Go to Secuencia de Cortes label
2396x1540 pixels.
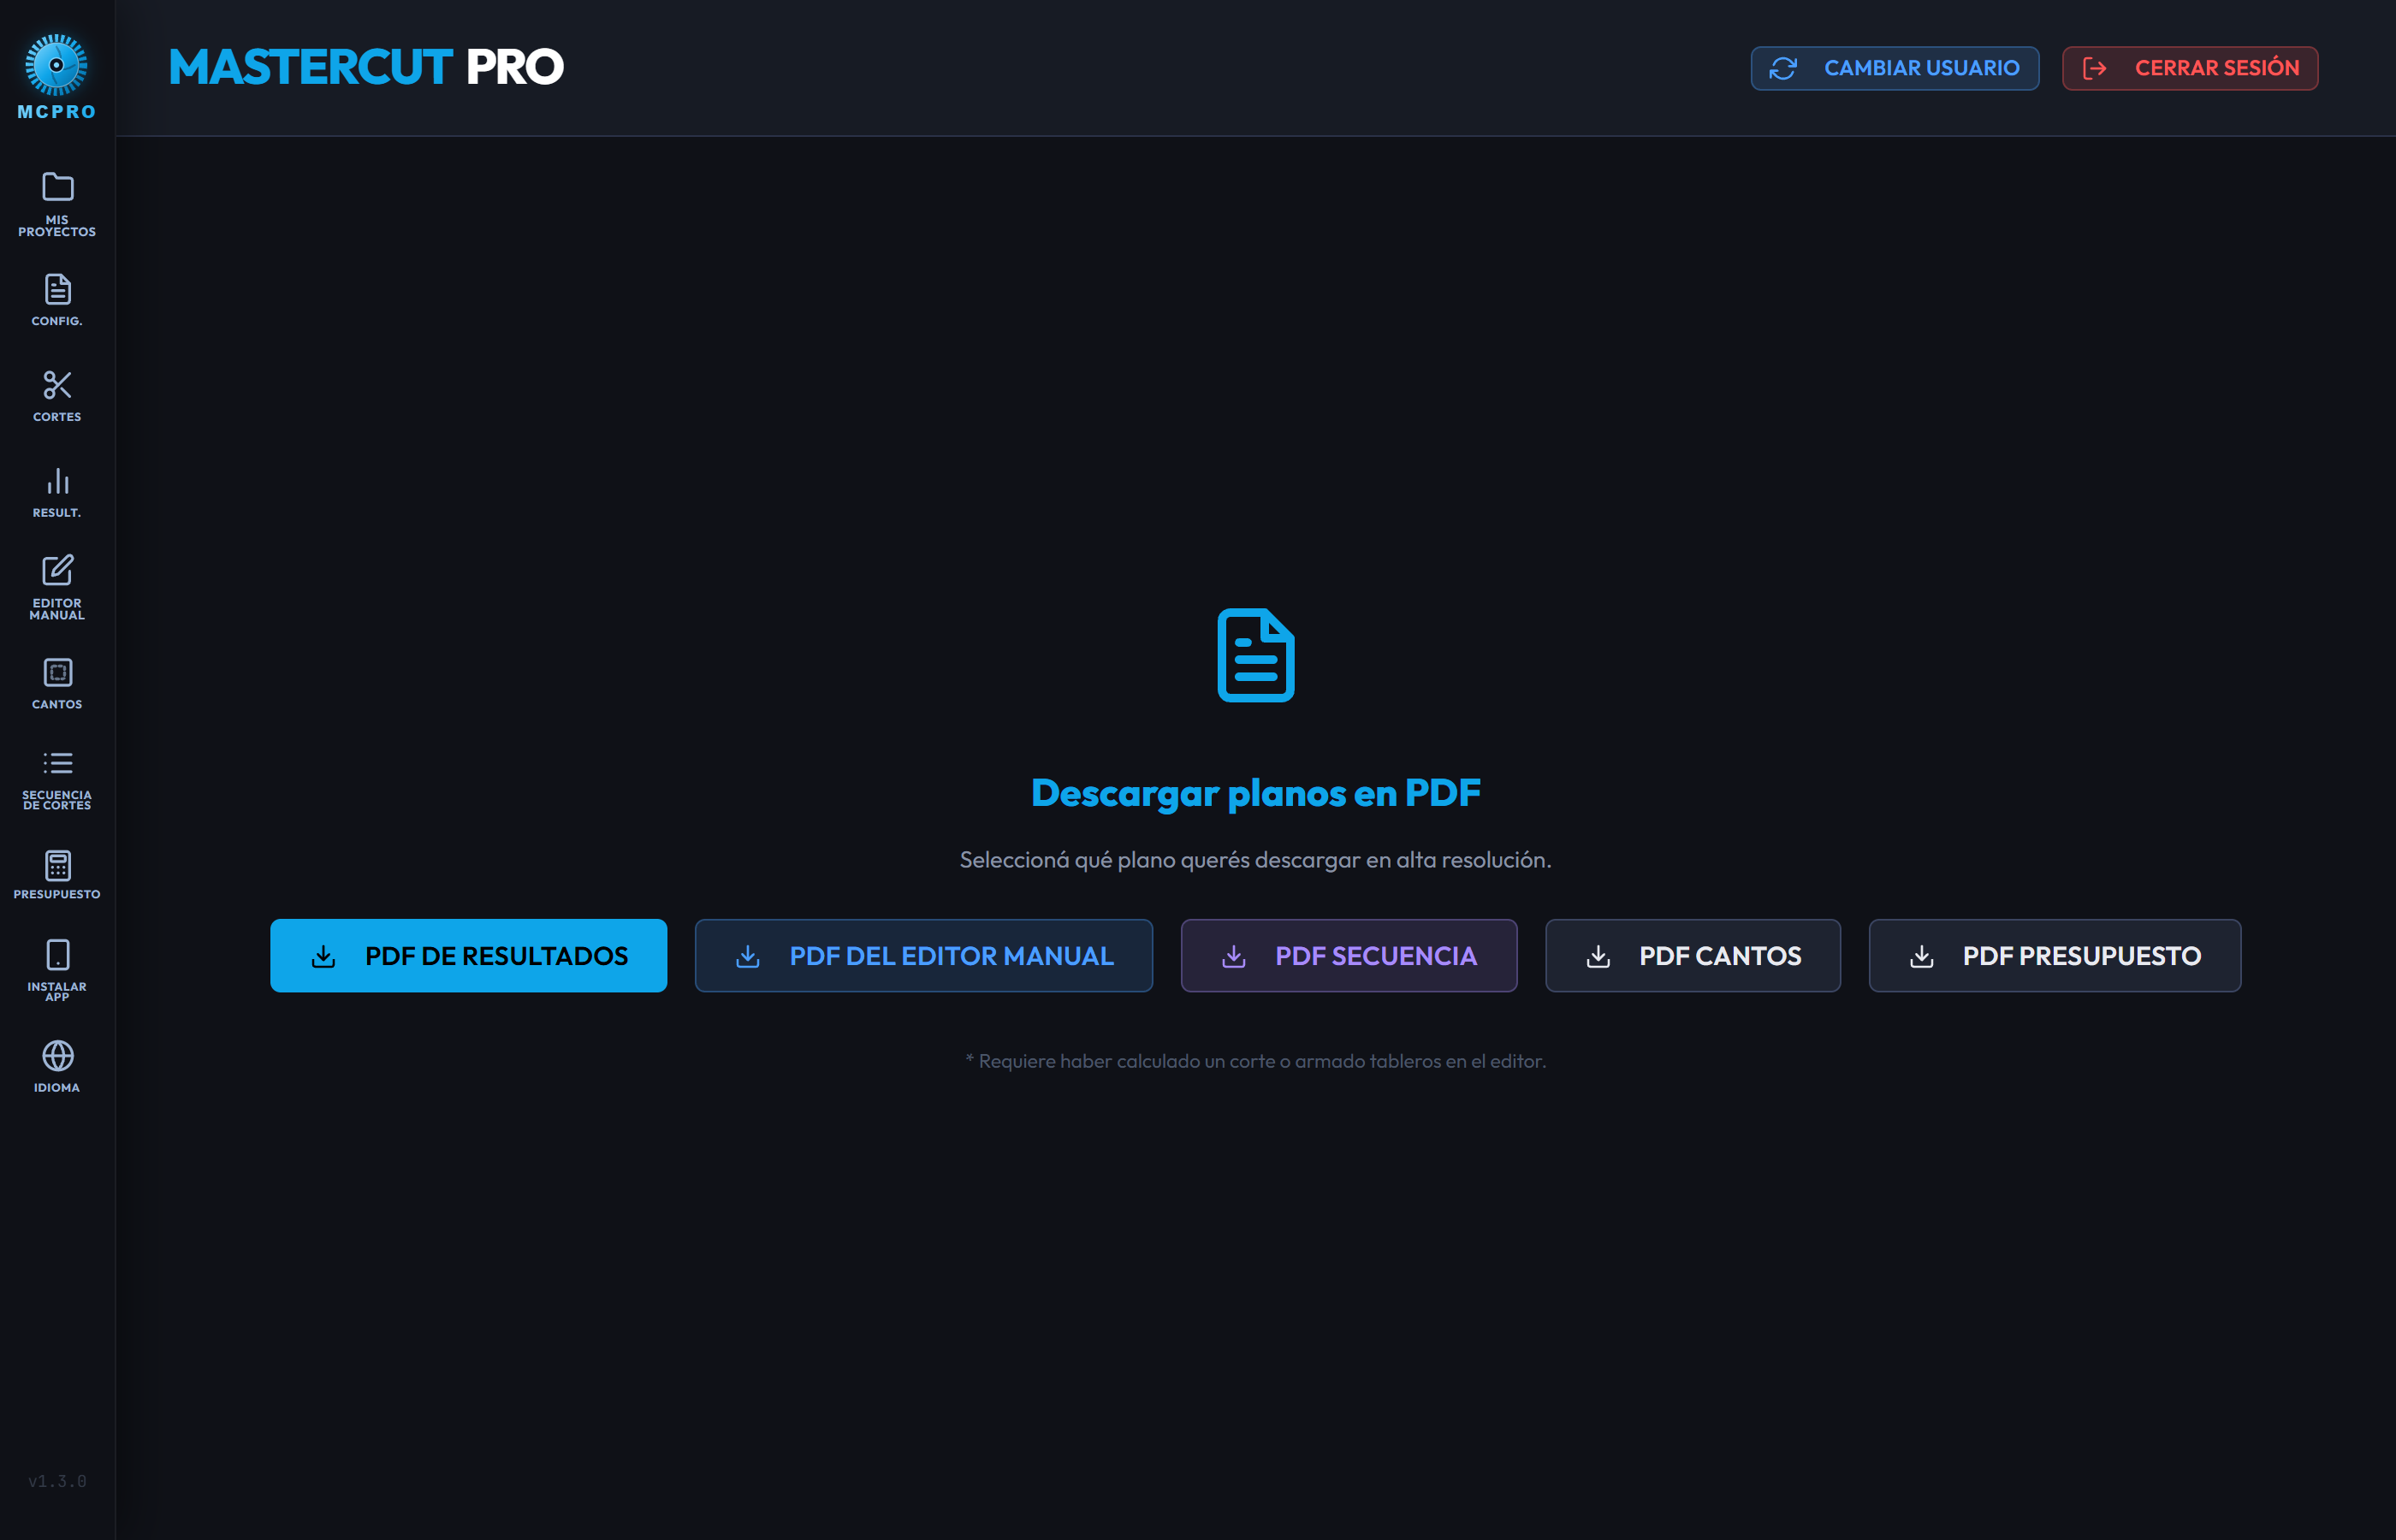(57, 801)
